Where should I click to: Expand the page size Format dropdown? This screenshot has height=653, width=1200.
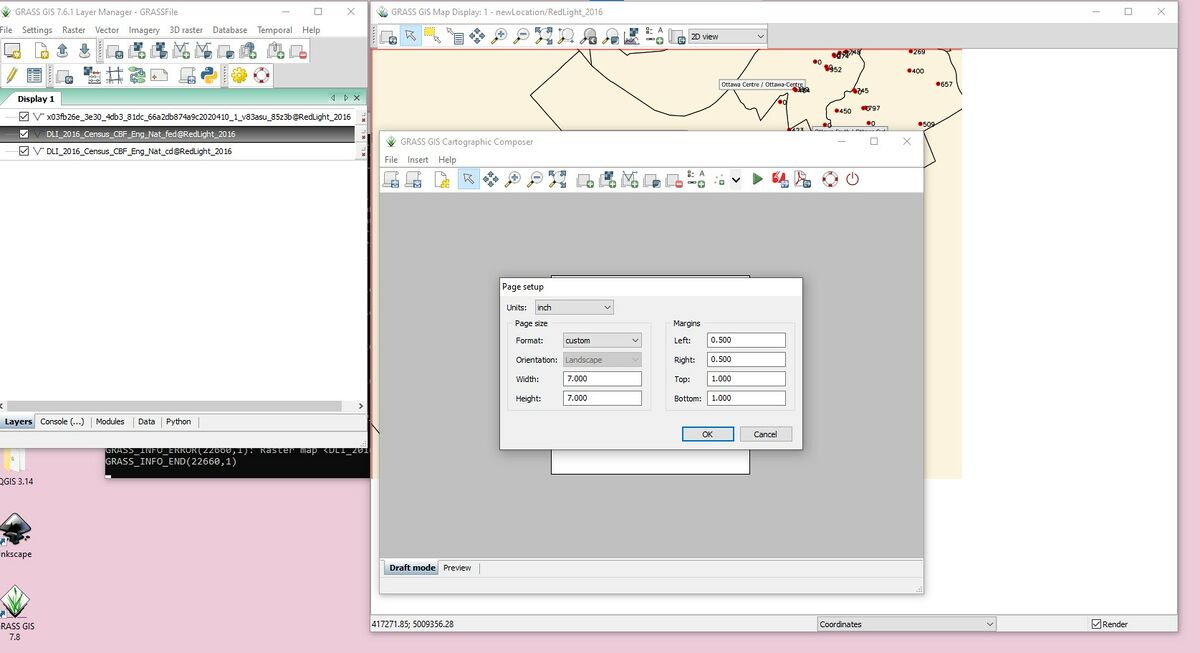pos(601,340)
